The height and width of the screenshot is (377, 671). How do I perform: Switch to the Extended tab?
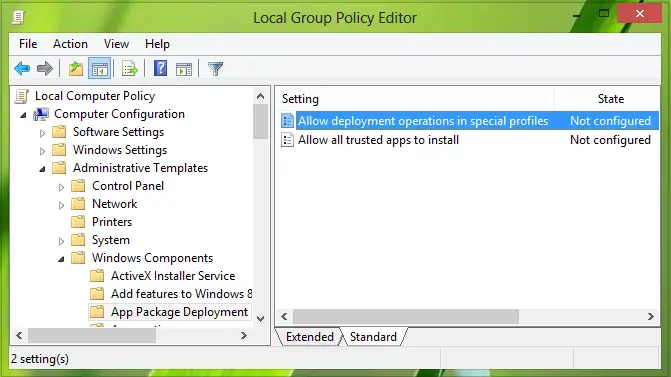pyautogui.click(x=309, y=337)
